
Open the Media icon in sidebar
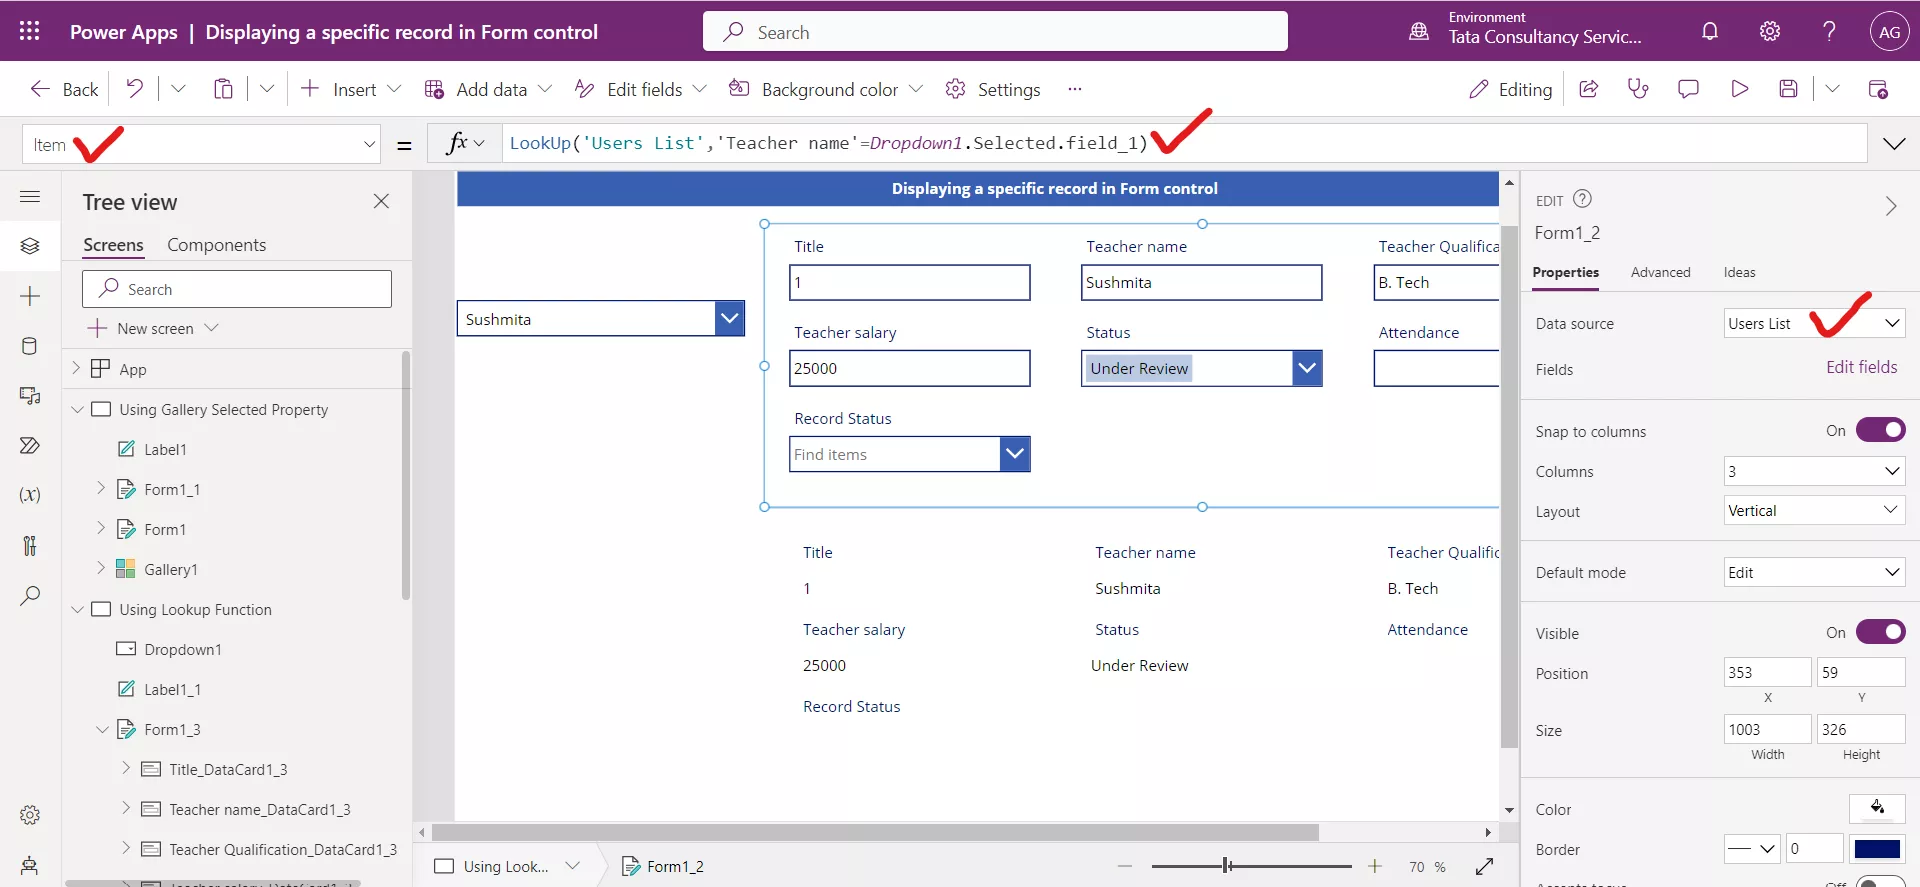tap(30, 396)
